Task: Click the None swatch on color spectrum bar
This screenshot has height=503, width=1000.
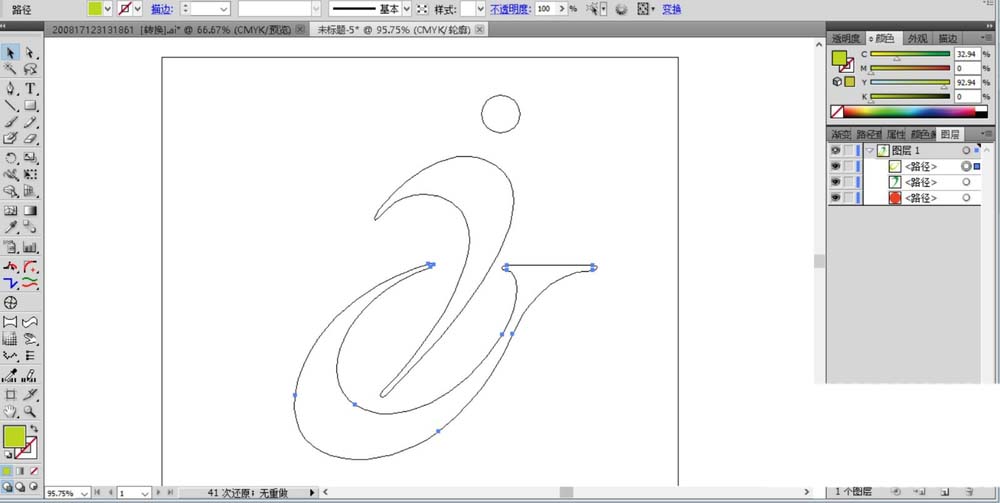Action: (x=837, y=112)
